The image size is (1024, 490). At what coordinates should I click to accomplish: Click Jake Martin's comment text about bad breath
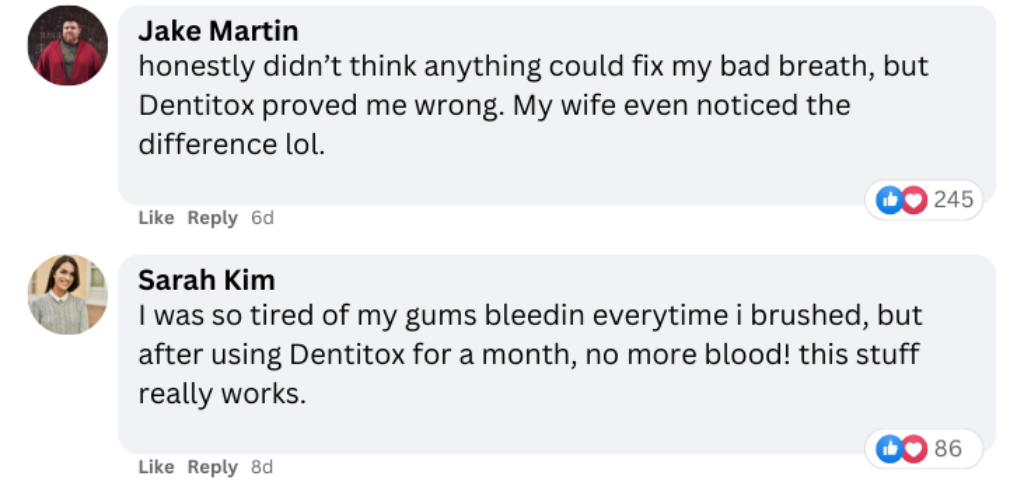coord(533,105)
